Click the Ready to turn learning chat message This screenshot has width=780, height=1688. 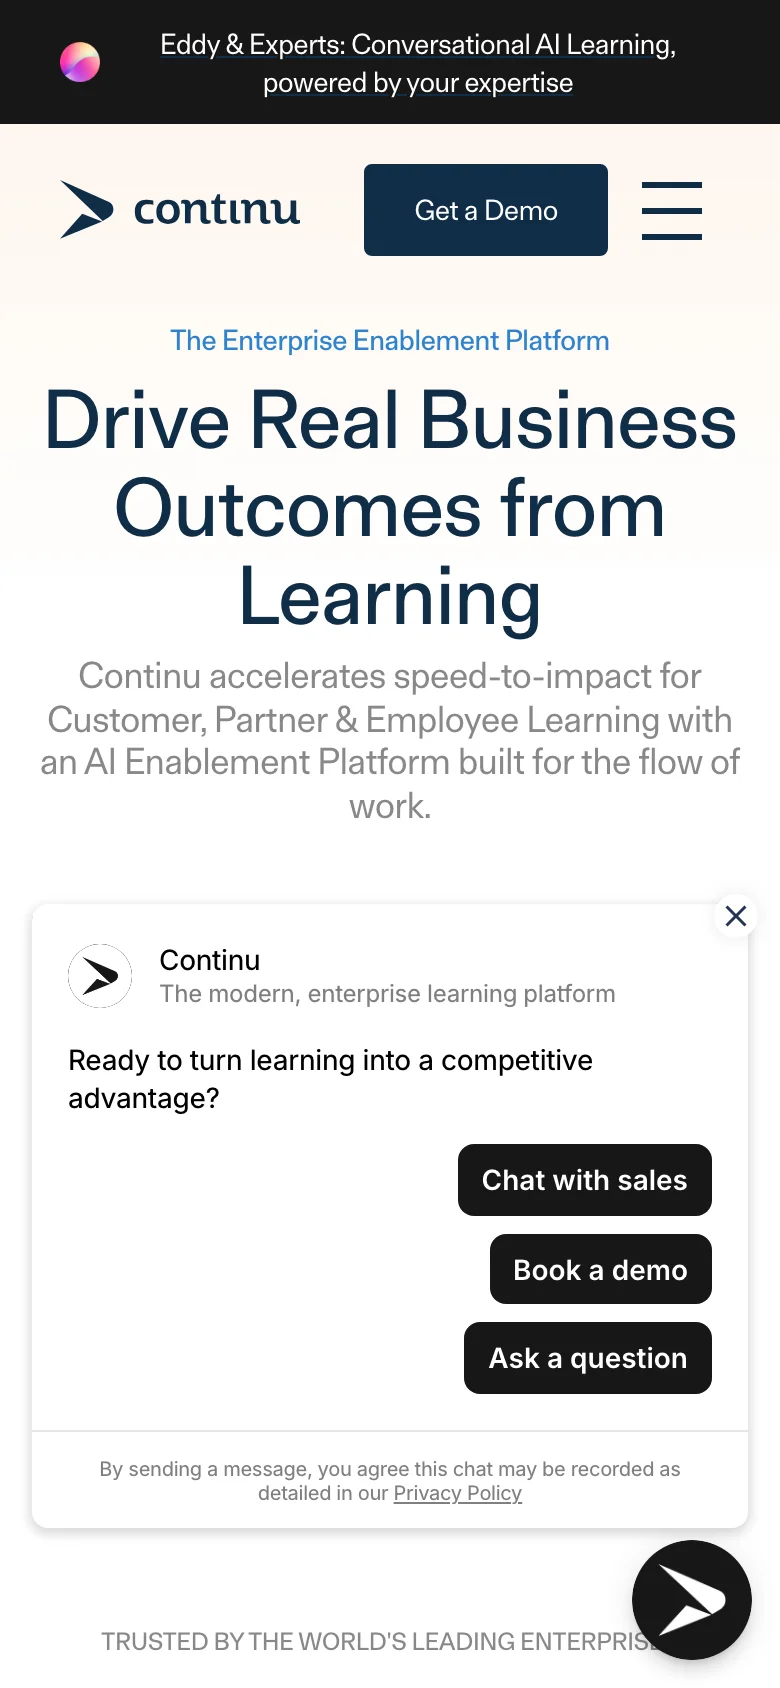330,1079
